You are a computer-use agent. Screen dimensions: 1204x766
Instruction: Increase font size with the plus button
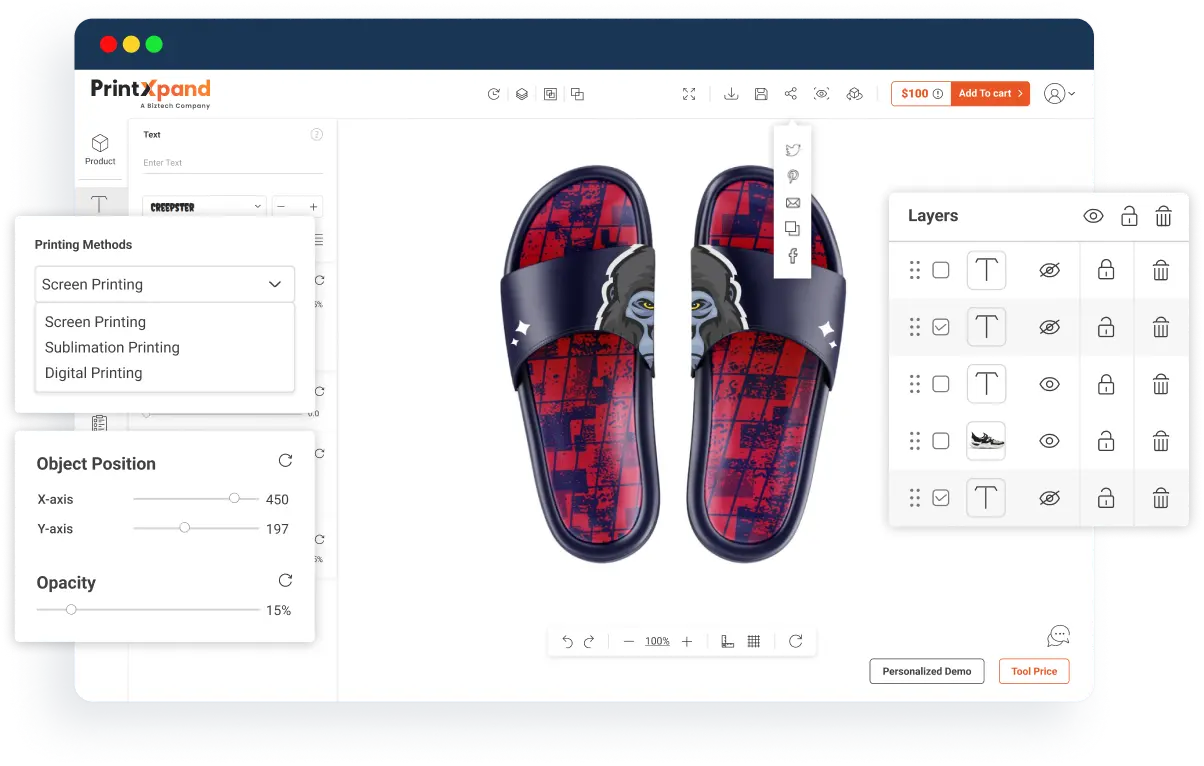pos(313,207)
